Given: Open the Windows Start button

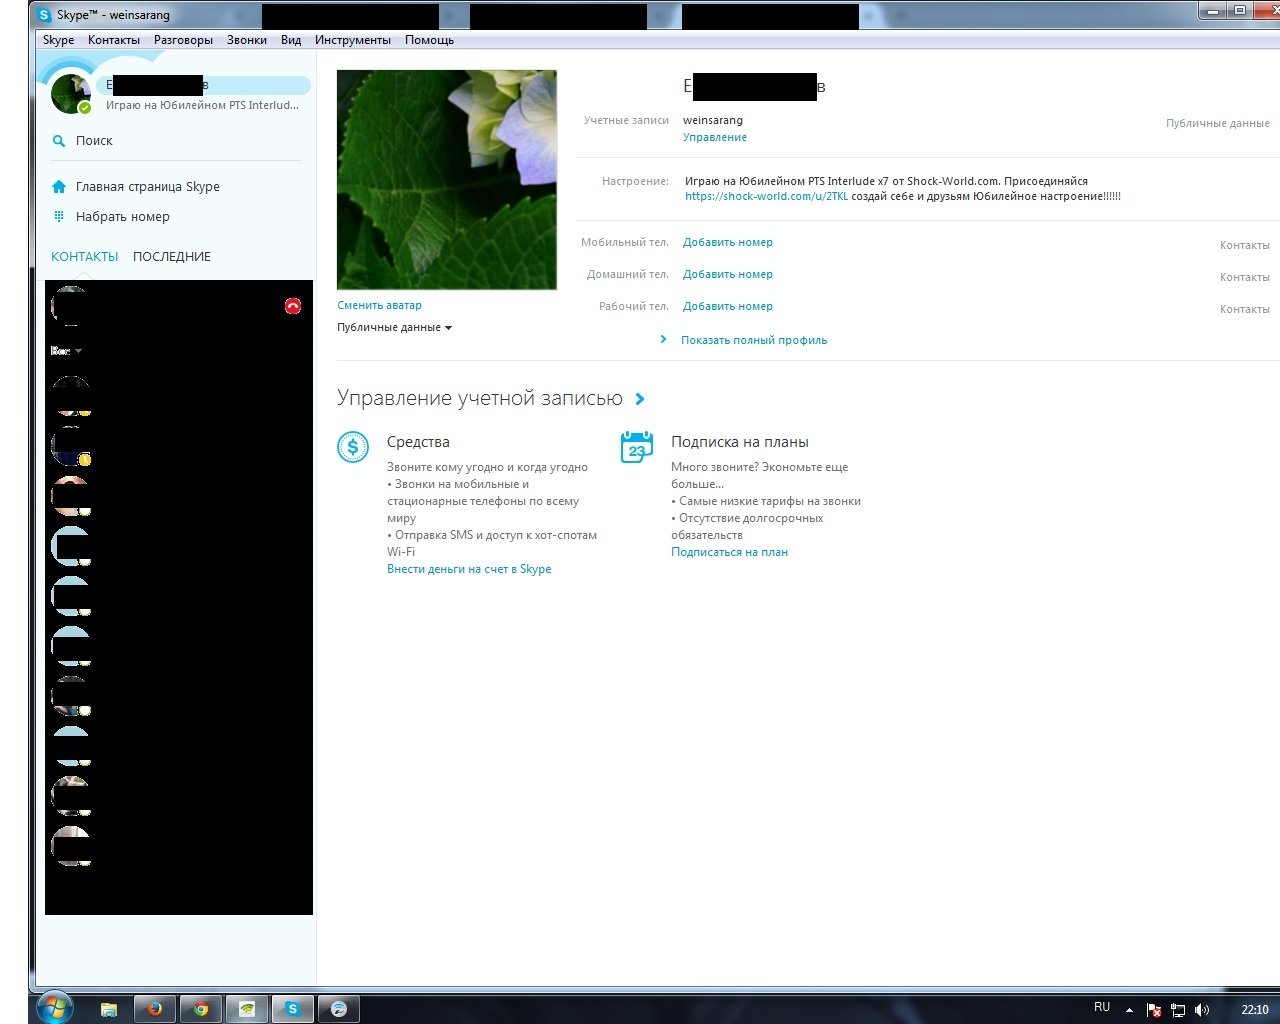Looking at the screenshot, I should click(x=55, y=1008).
